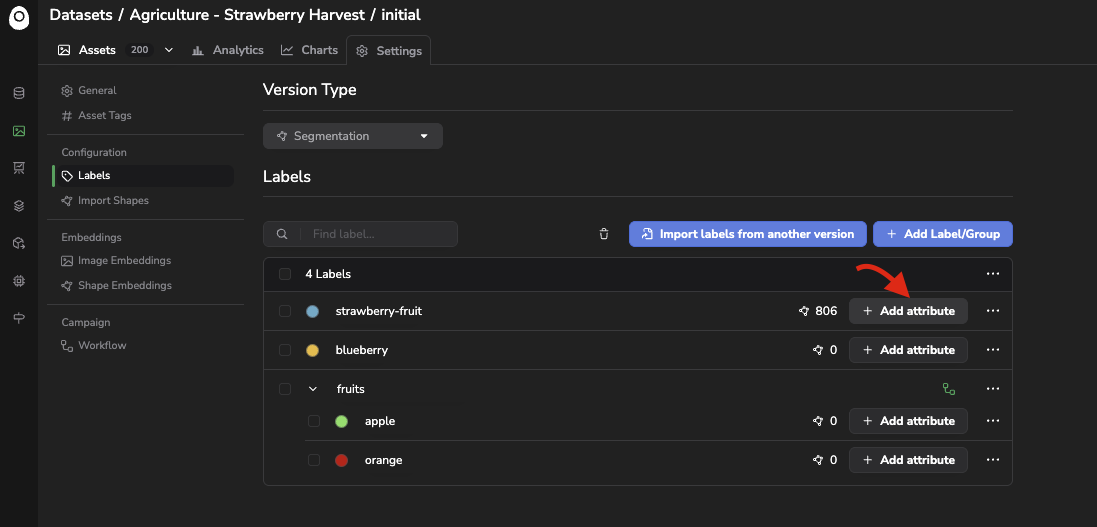The image size is (1097, 527).
Task: Click the shape count icon on orange row
Action: [x=817, y=460]
